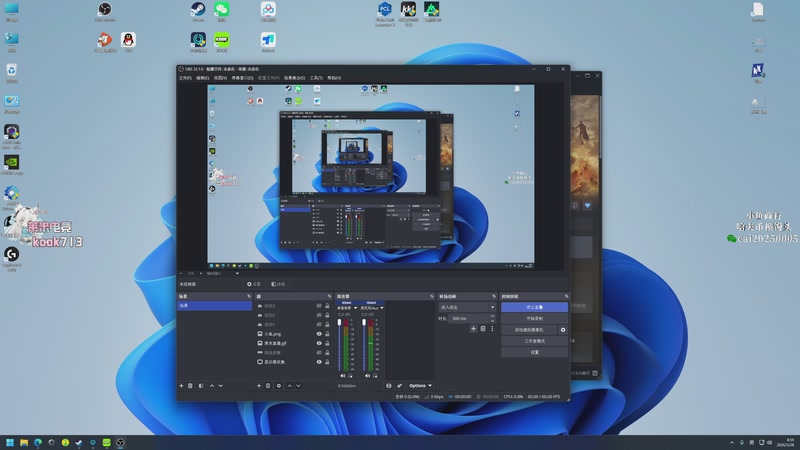Open WeChat desktop shortcut icon
Viewport: 800px width, 450px height.
coord(221,10)
